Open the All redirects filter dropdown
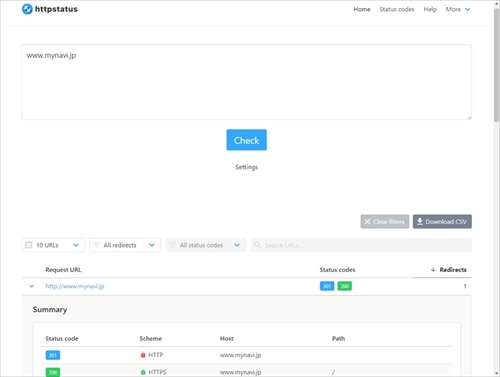Image resolution: width=500 pixels, height=377 pixels. [x=125, y=245]
